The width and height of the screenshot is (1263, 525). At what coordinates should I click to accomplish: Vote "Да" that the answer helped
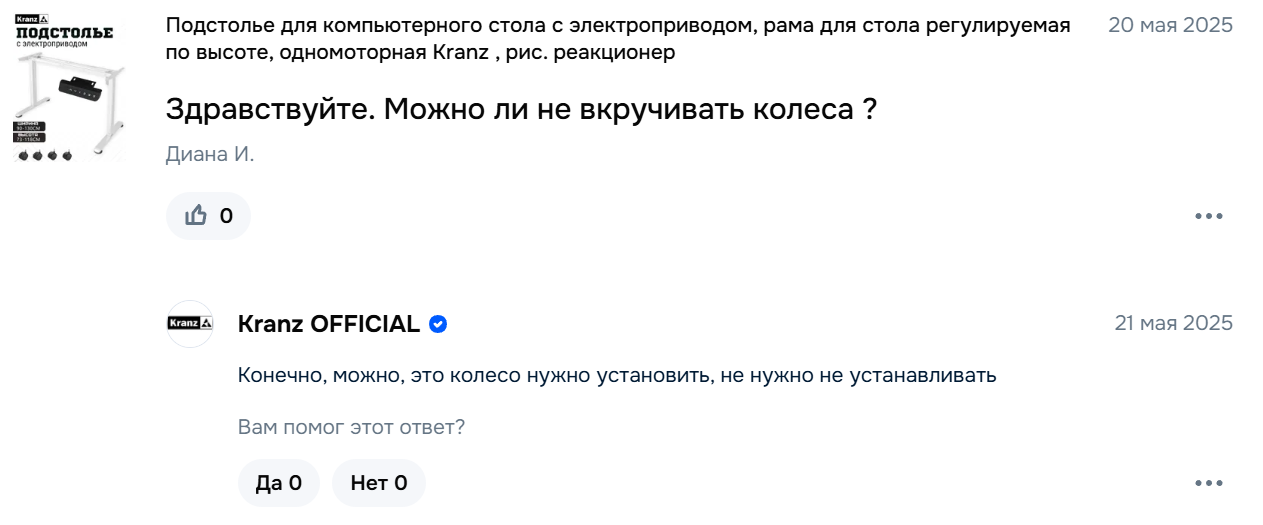coord(278,484)
